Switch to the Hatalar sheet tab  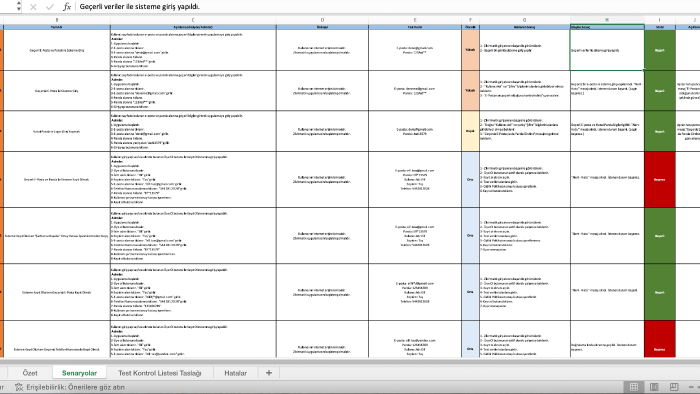235,373
